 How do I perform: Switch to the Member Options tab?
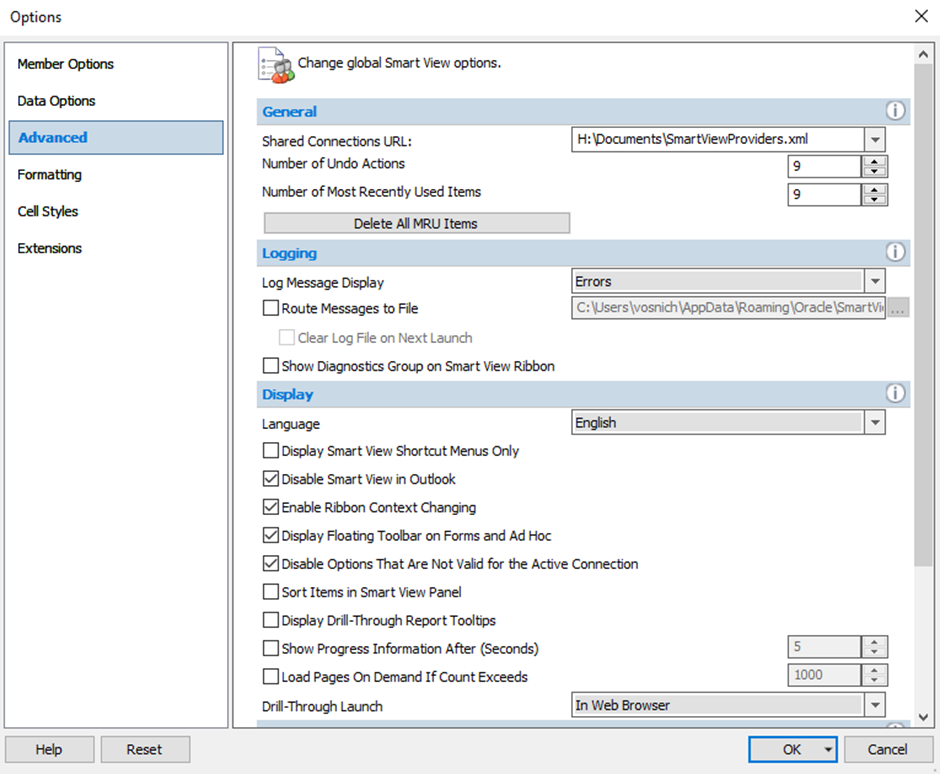point(66,64)
